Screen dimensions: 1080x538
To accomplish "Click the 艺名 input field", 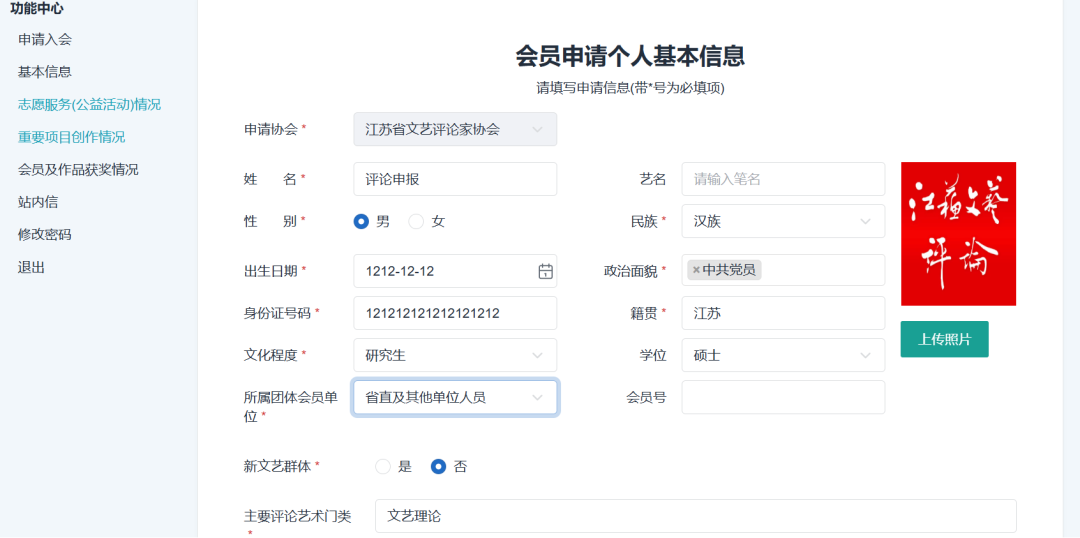I will [x=782, y=179].
